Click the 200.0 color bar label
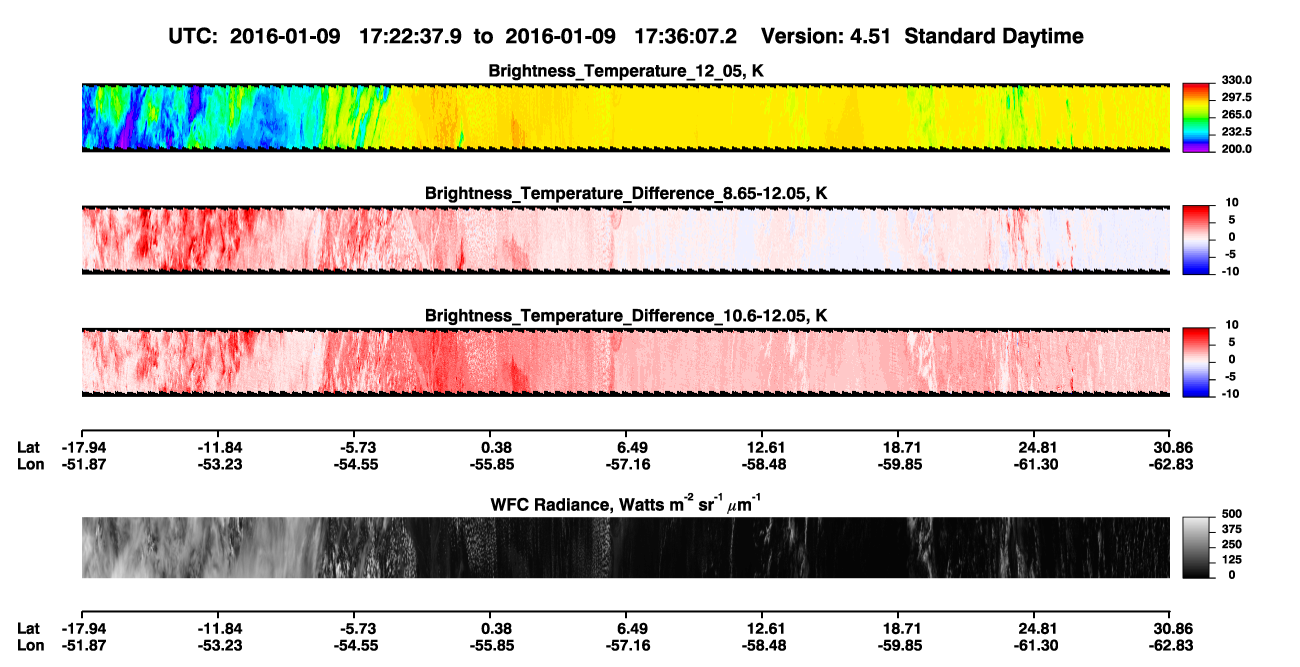This screenshot has height=667, width=1300. pyautogui.click(x=1235, y=148)
